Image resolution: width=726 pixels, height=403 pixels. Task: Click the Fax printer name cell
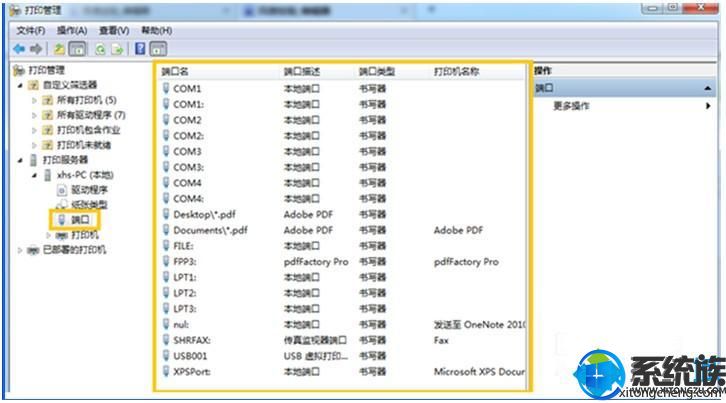pos(441,340)
